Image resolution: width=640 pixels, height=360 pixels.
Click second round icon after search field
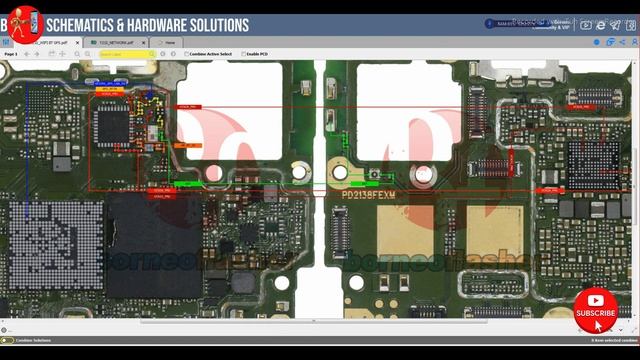click(x=173, y=54)
